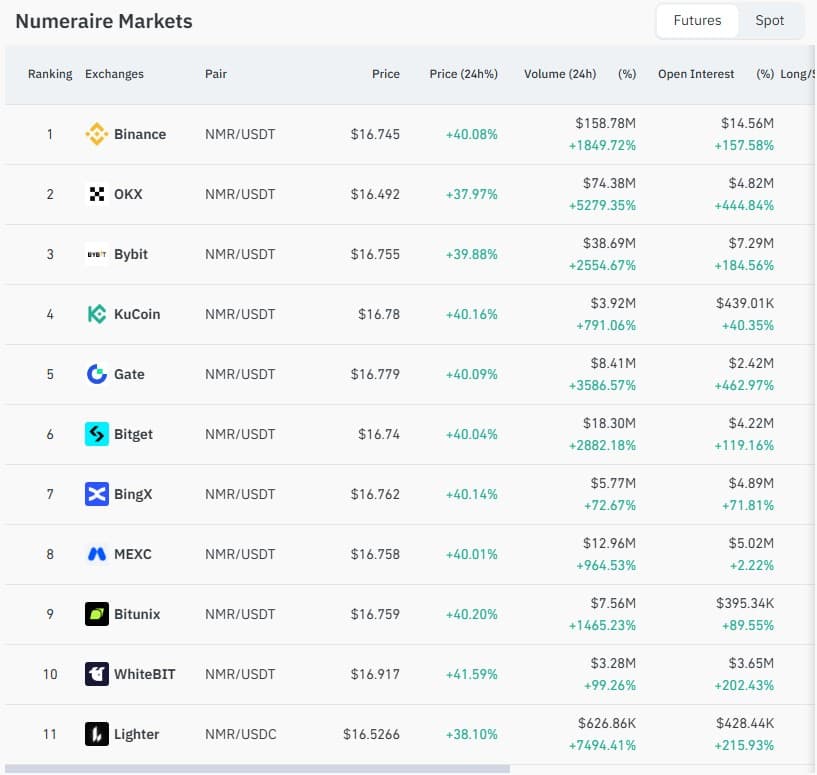Select the Bitunix price $16.759
This screenshot has height=775, width=817.
(x=375, y=614)
